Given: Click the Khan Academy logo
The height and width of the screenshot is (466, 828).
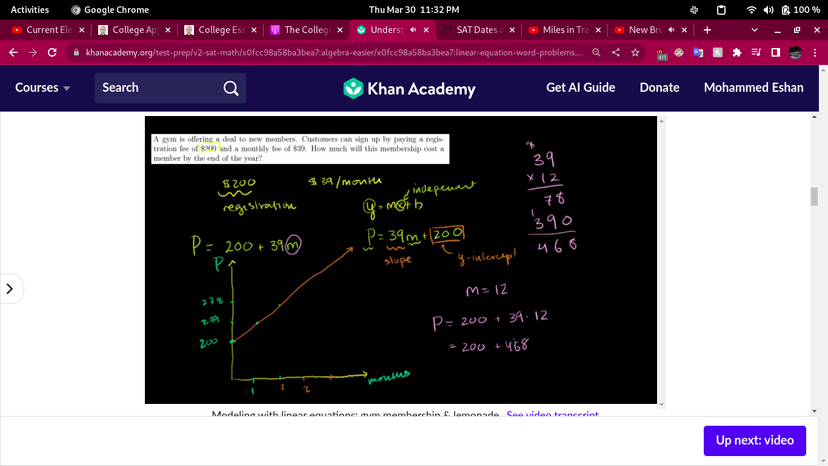Looking at the screenshot, I should [409, 88].
